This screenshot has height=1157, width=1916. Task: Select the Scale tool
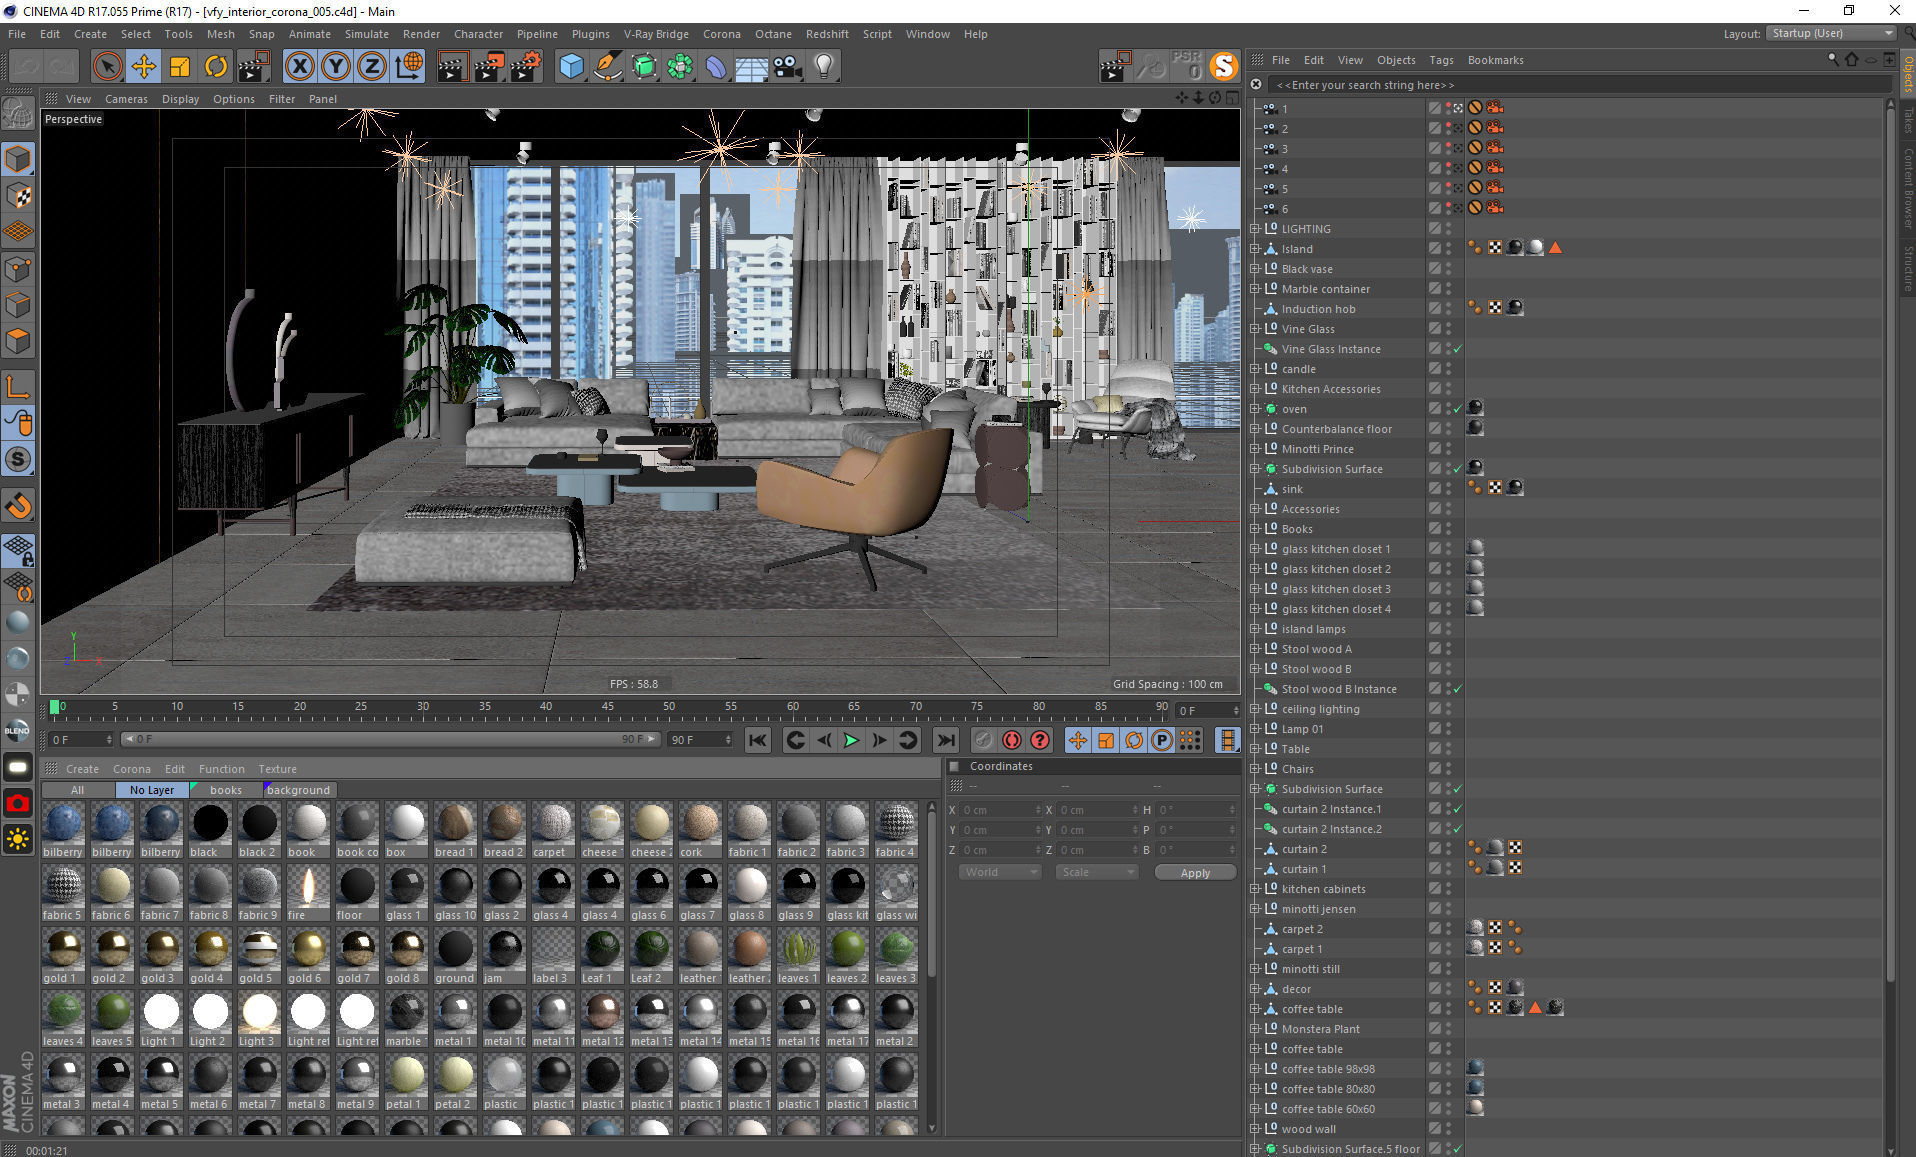click(x=180, y=67)
